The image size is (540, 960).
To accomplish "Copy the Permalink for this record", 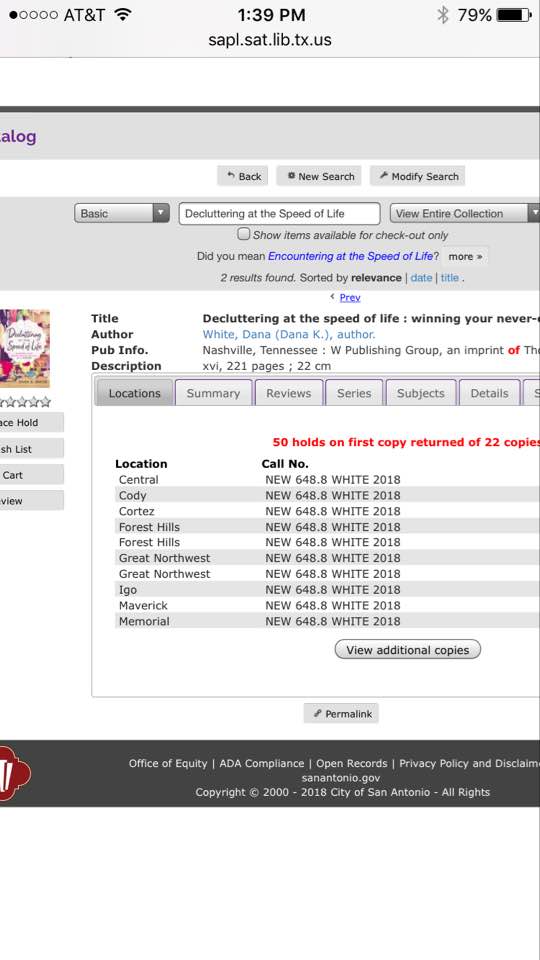I will point(341,714).
